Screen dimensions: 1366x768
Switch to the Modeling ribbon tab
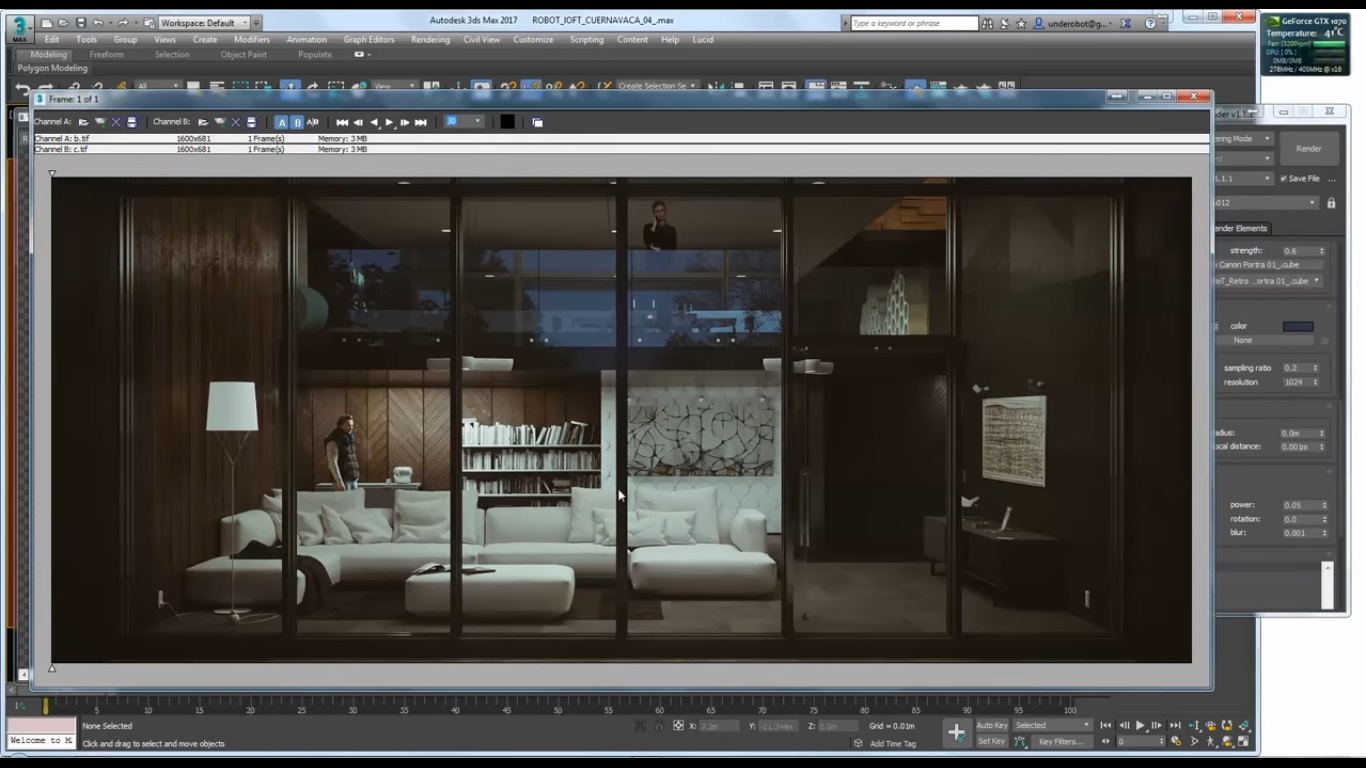[x=48, y=55]
